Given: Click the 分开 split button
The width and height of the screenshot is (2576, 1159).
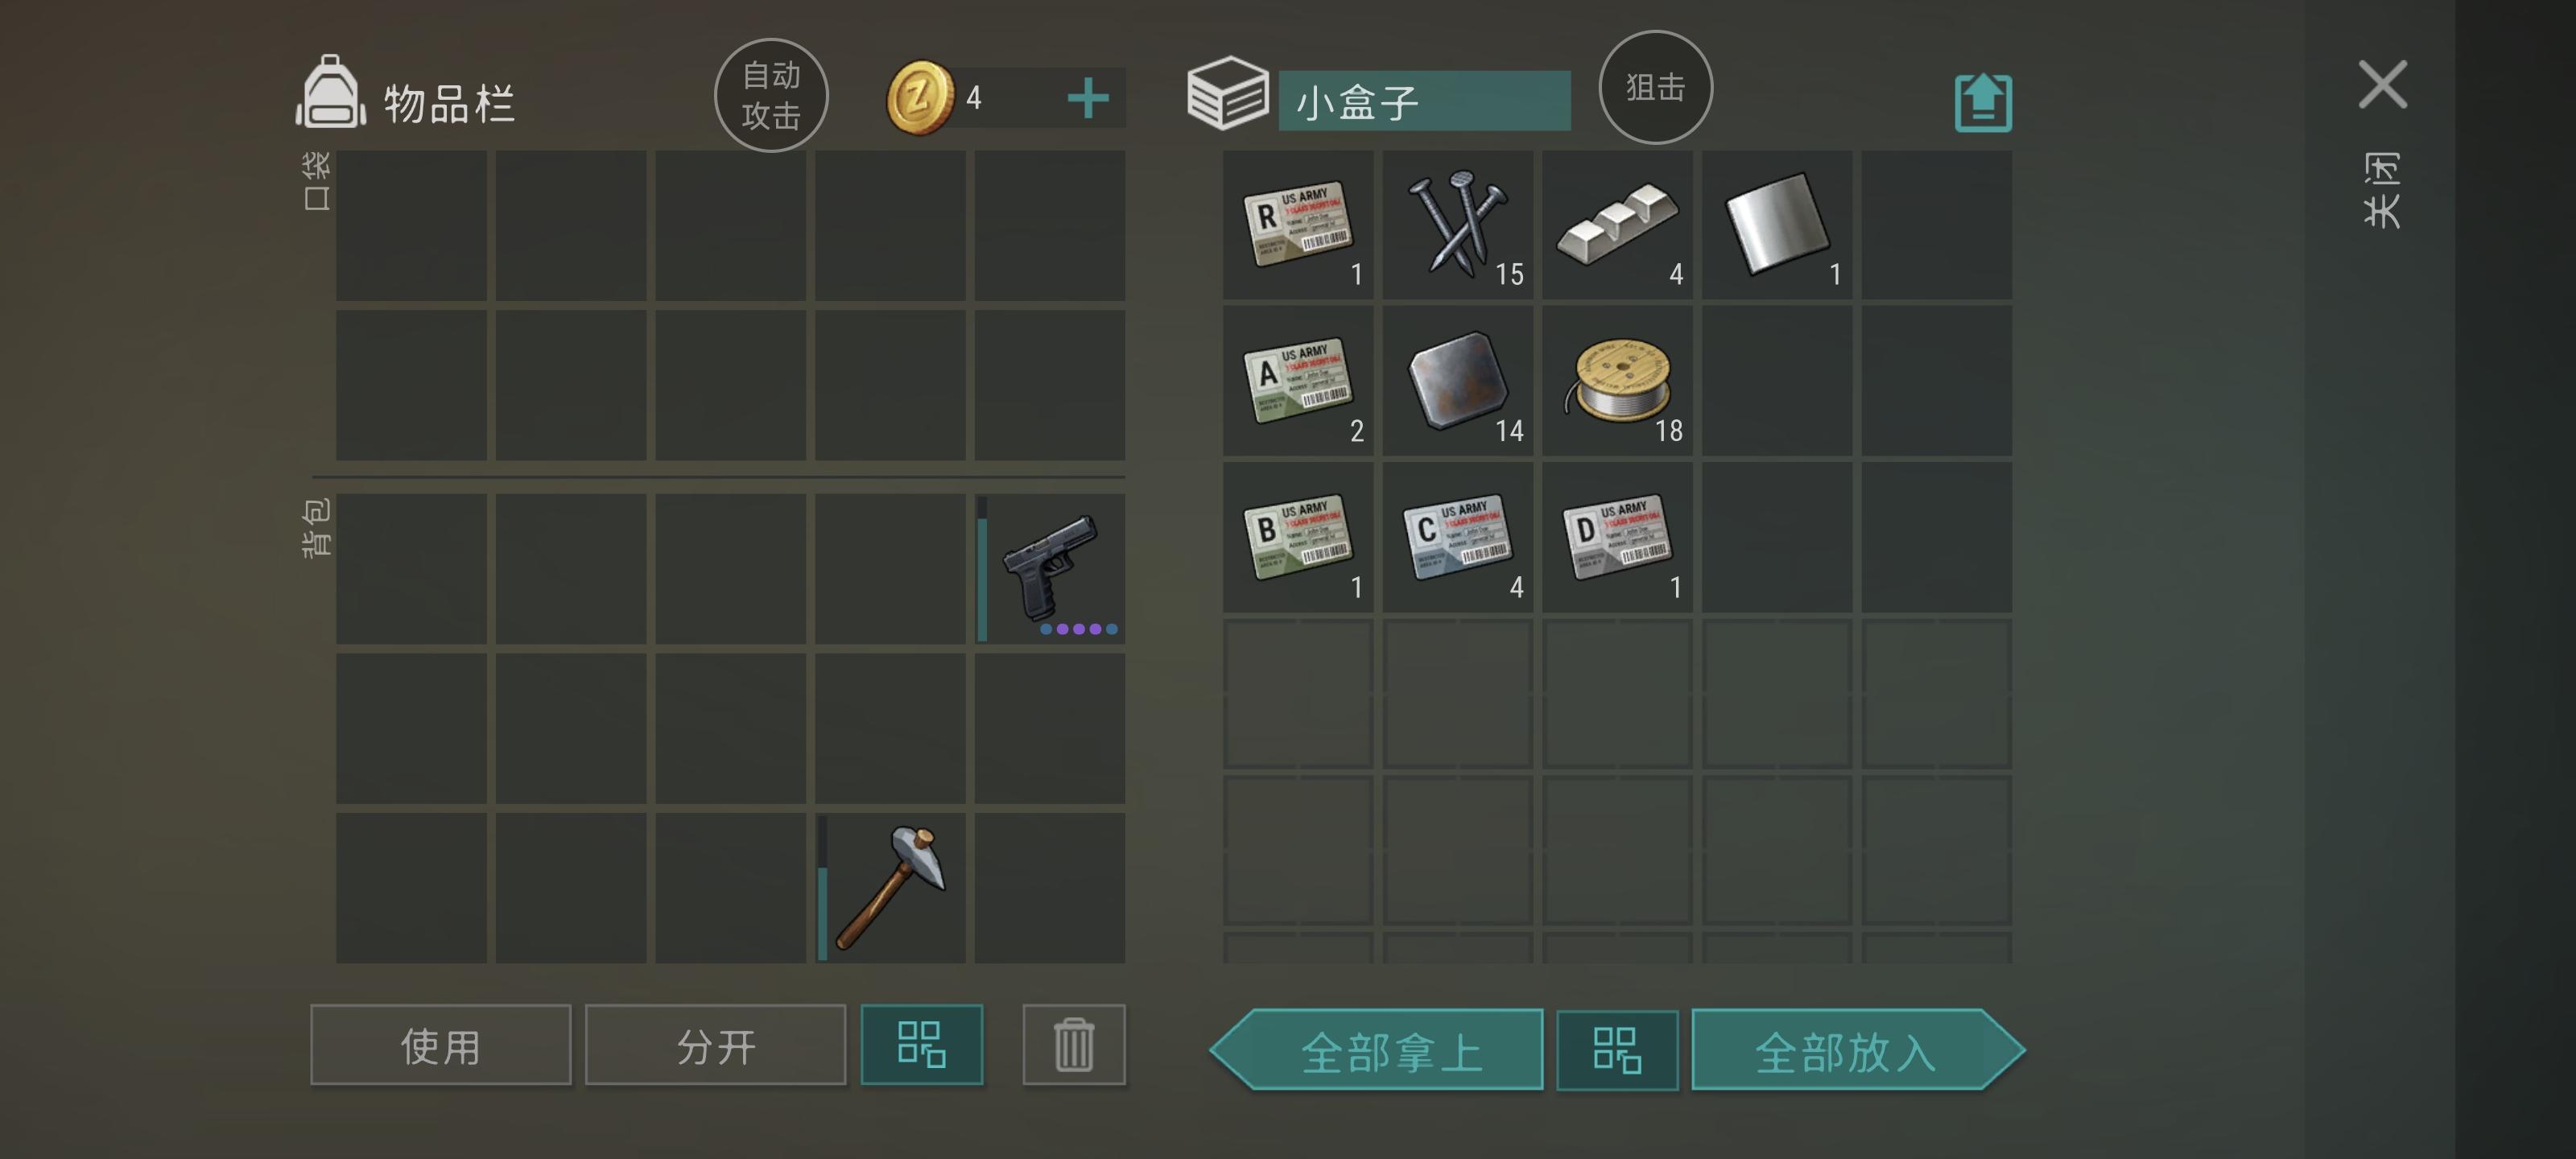Looking at the screenshot, I should coord(715,1045).
